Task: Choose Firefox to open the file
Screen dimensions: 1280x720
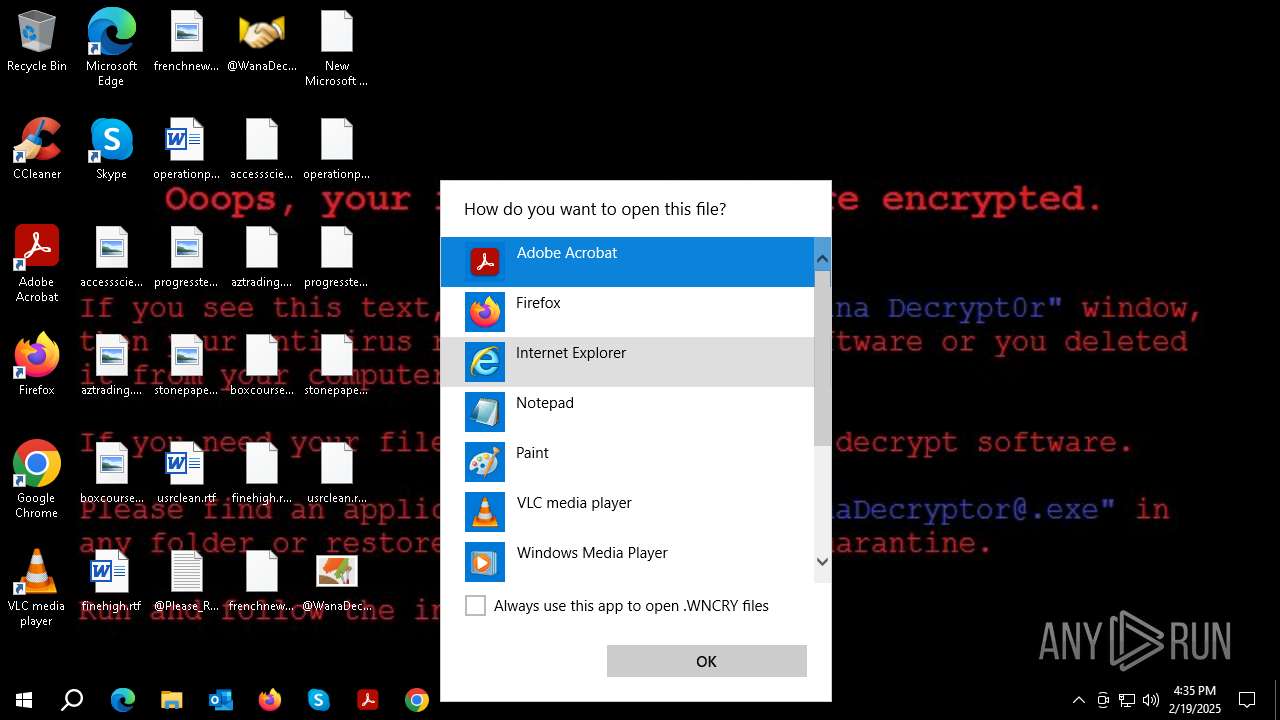Action: 627,312
